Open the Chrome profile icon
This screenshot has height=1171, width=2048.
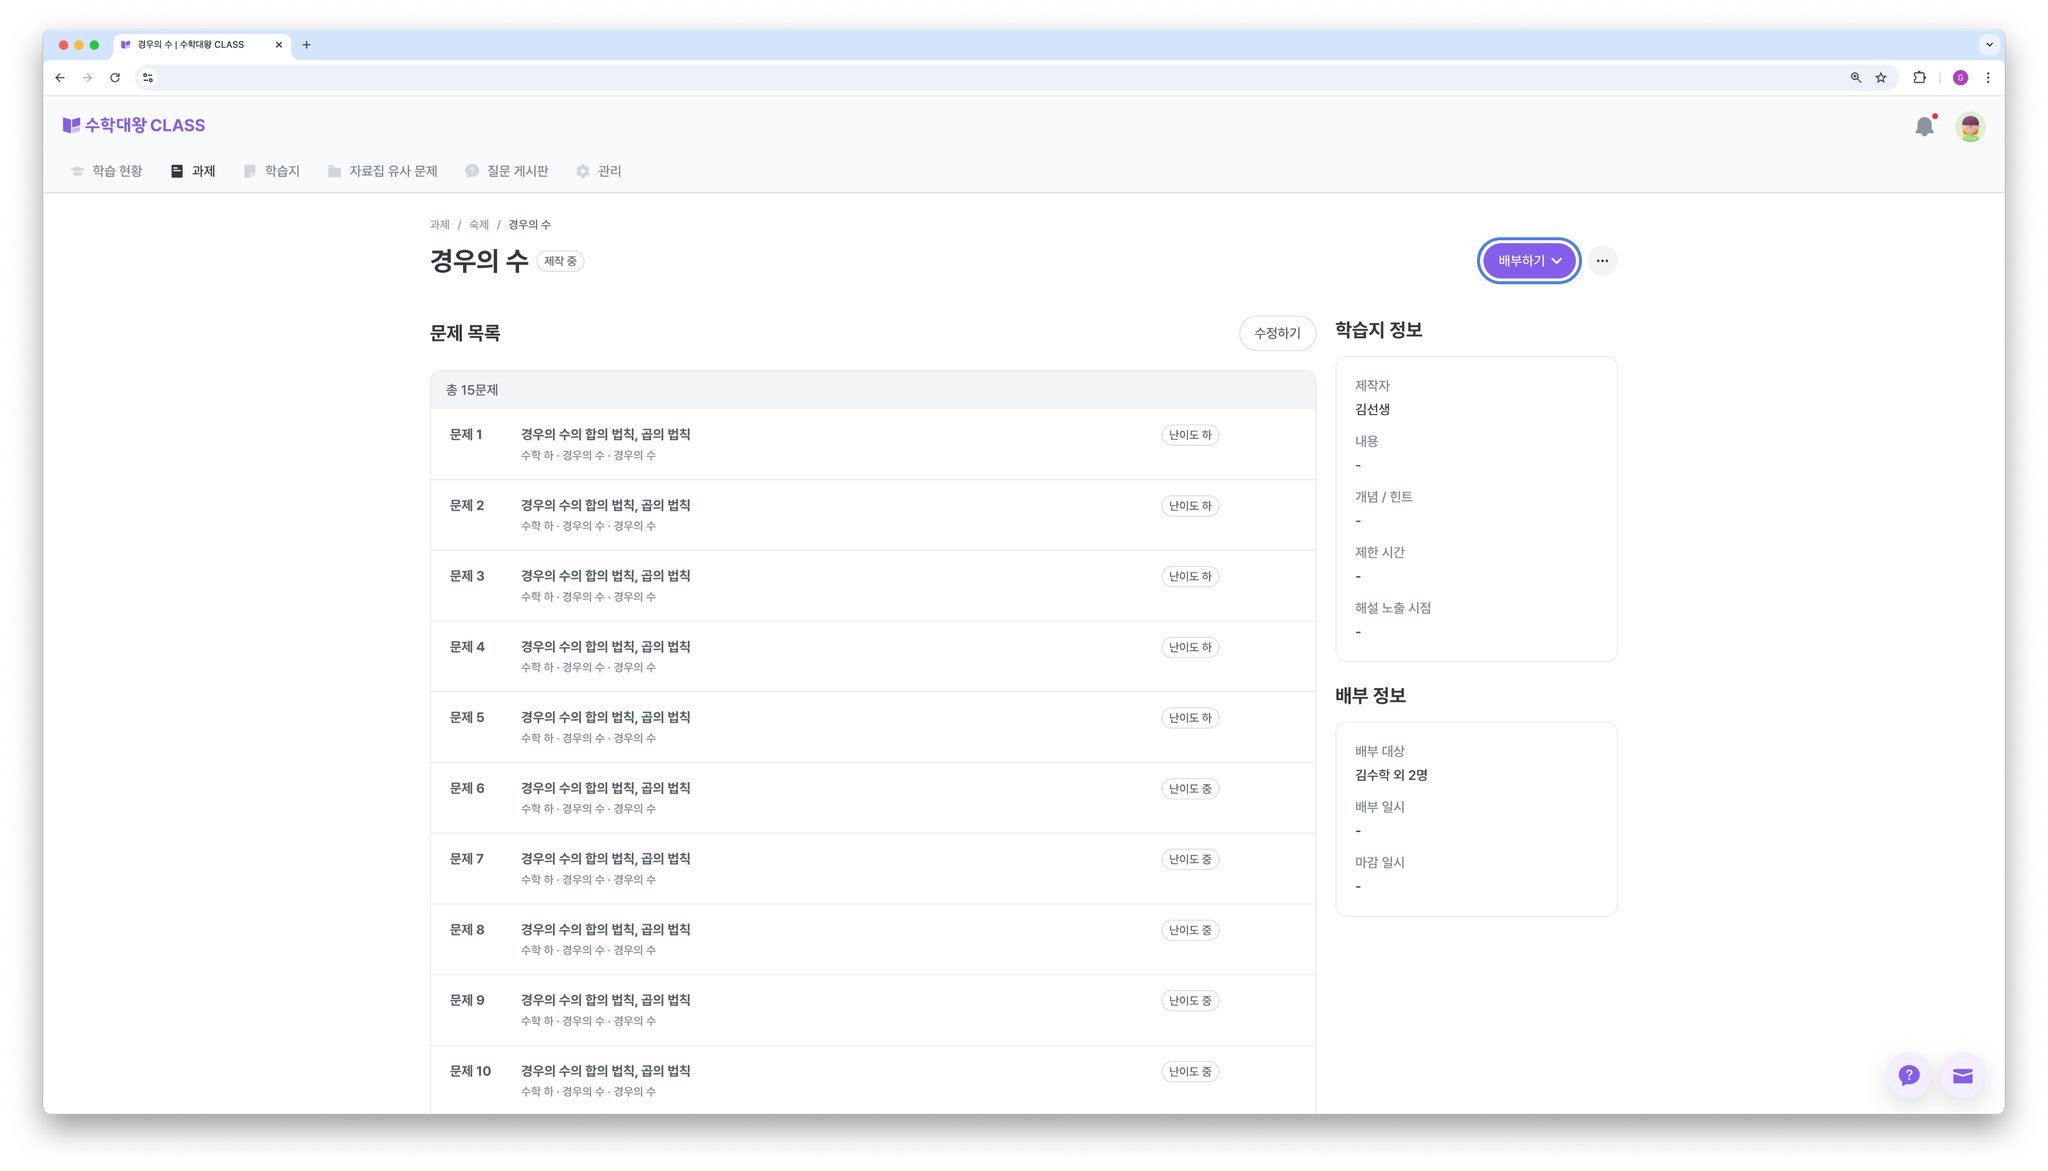[1960, 77]
